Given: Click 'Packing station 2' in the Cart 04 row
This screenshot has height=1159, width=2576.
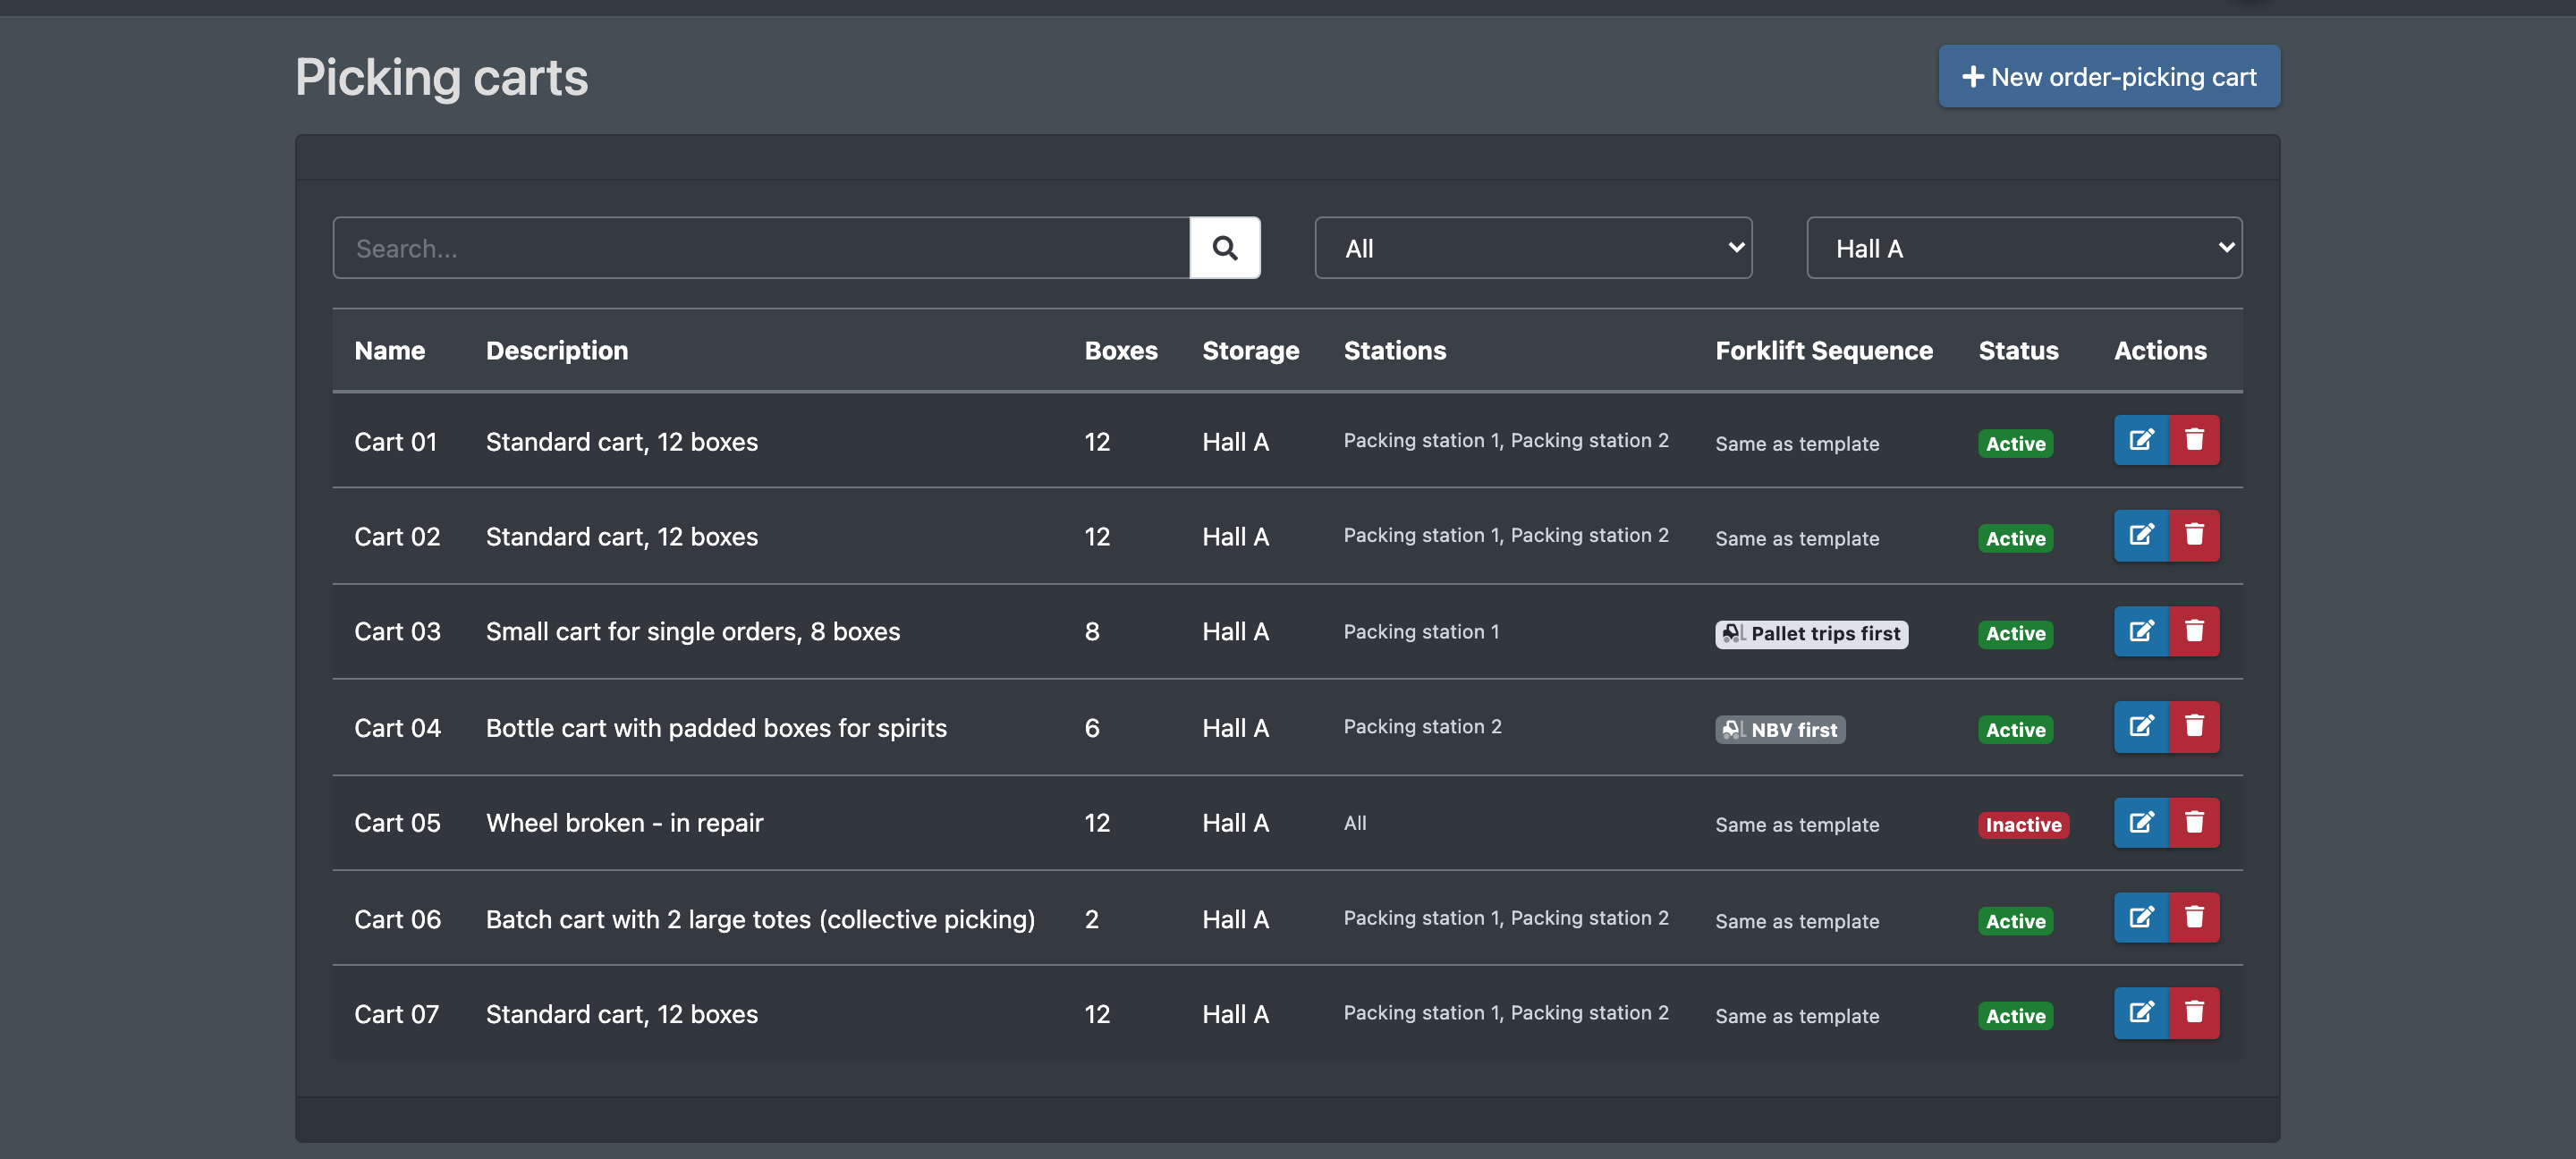Looking at the screenshot, I should coord(1422,726).
